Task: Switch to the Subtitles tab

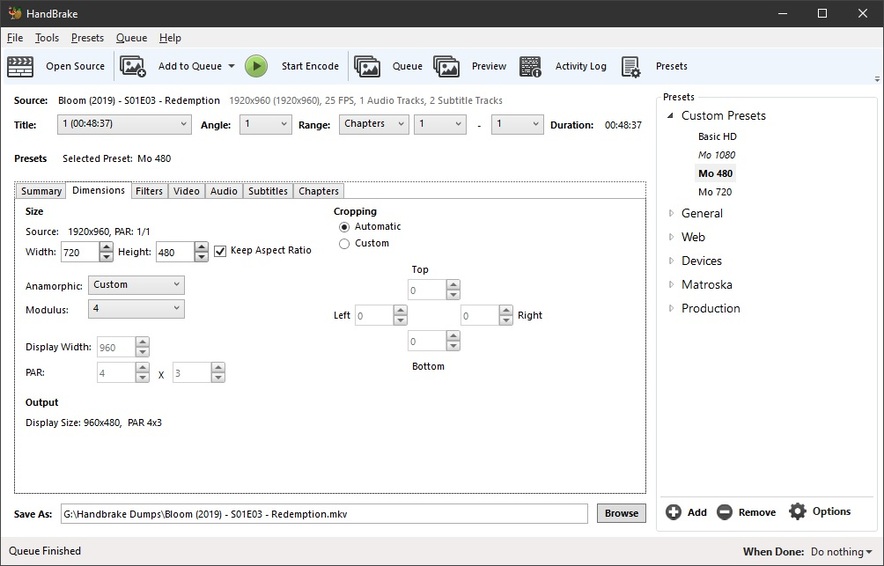Action: (268, 191)
